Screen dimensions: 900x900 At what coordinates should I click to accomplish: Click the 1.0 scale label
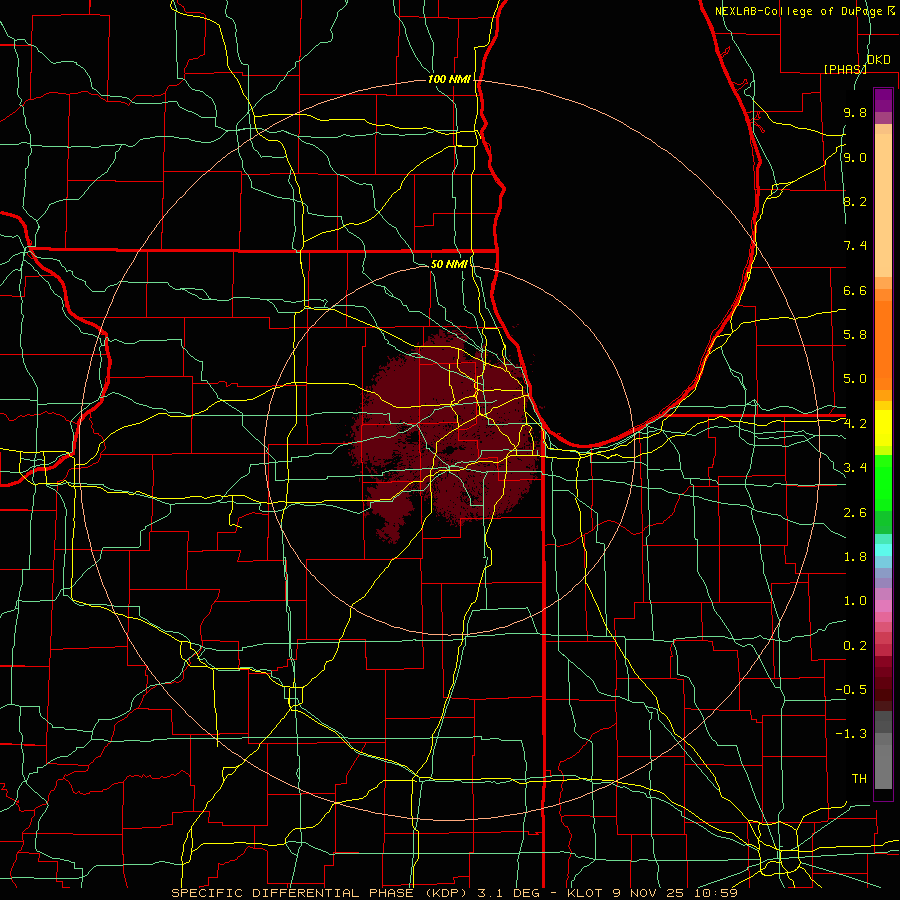pyautogui.click(x=855, y=601)
